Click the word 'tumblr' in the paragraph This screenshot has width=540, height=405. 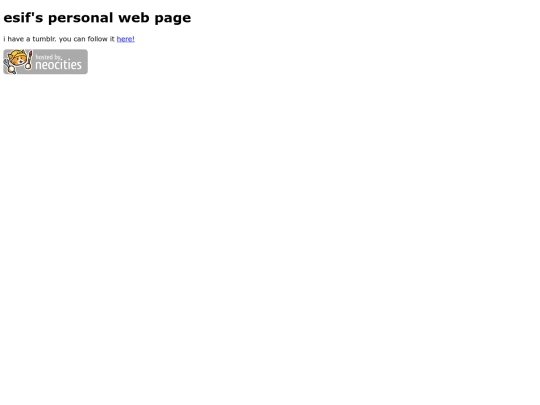[x=44, y=39]
